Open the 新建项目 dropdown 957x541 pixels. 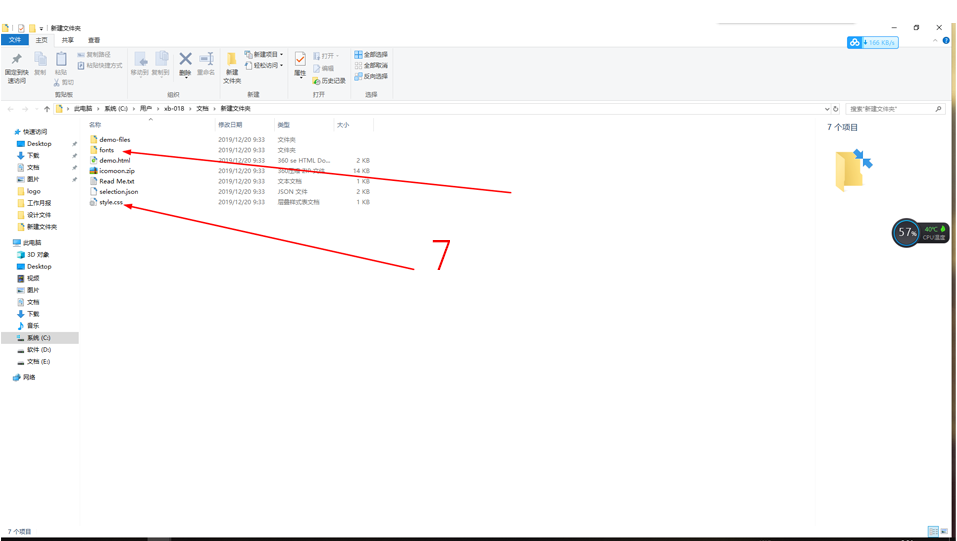pos(264,54)
